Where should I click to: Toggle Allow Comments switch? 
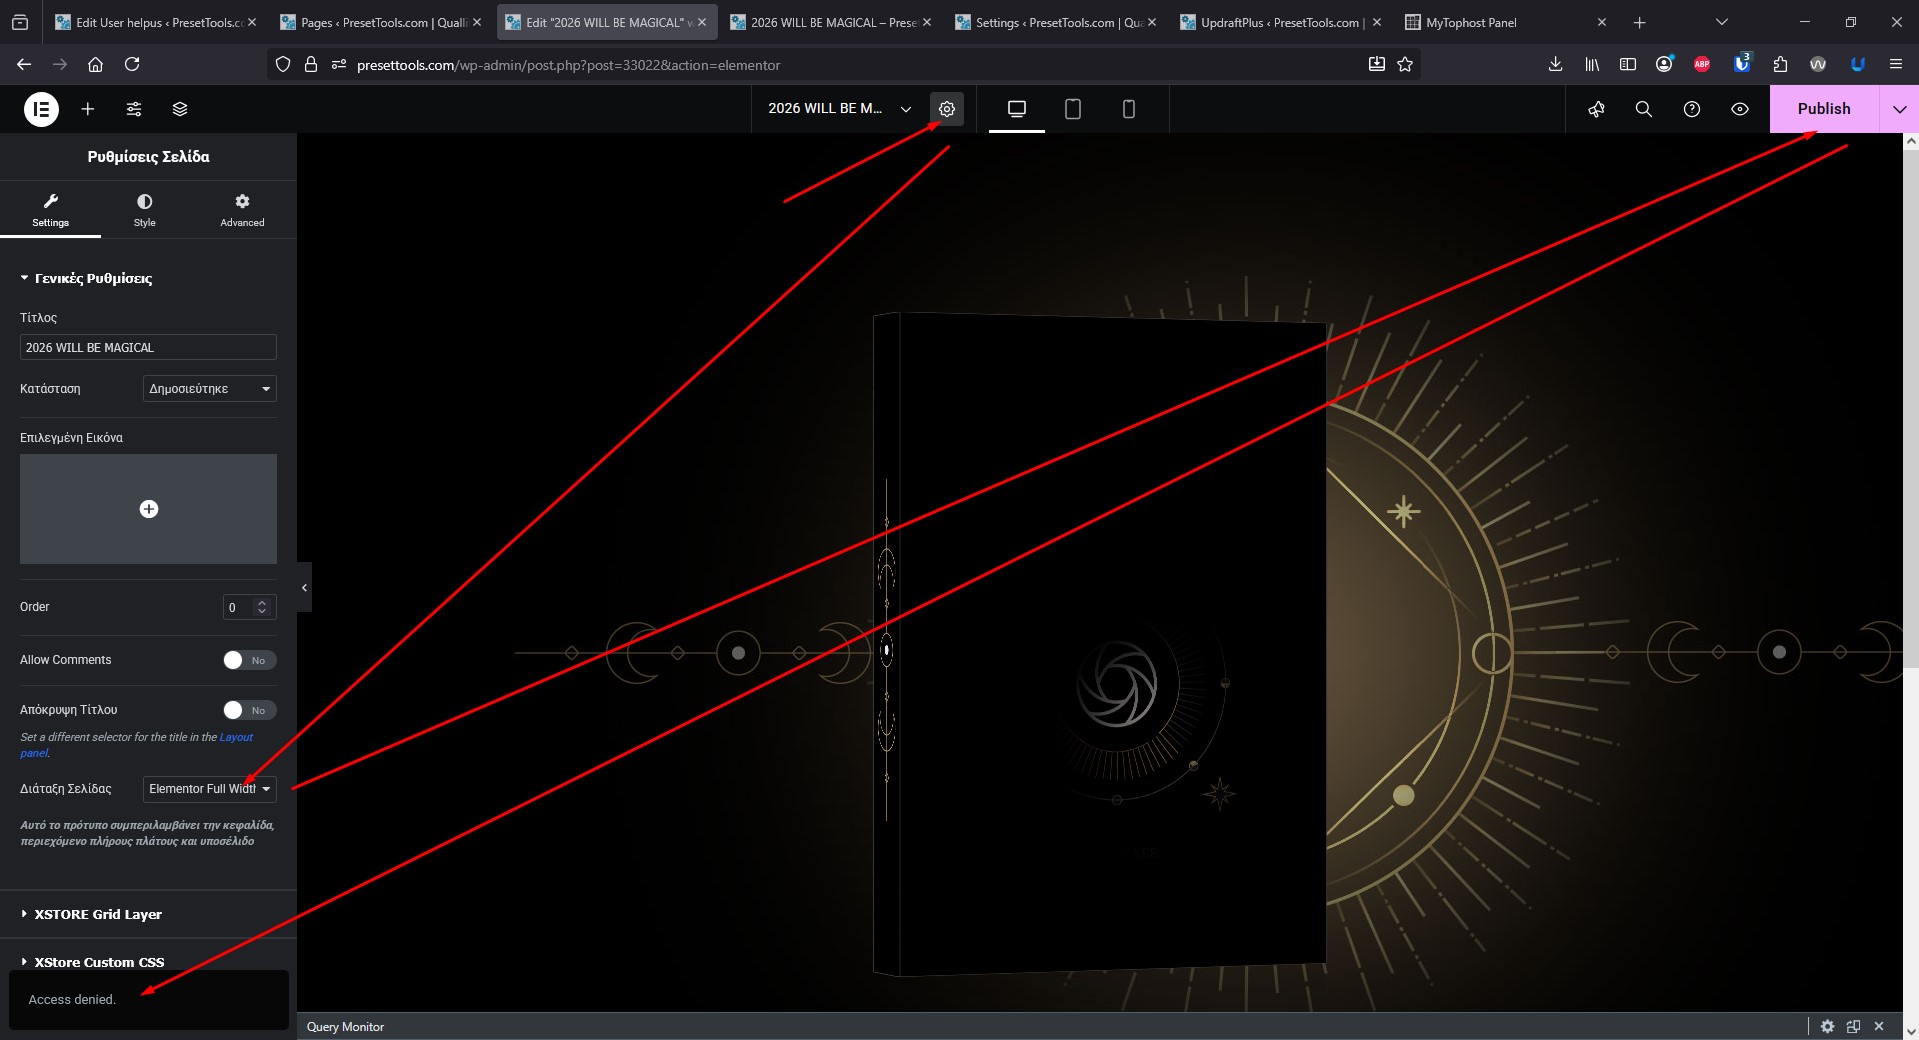249,660
